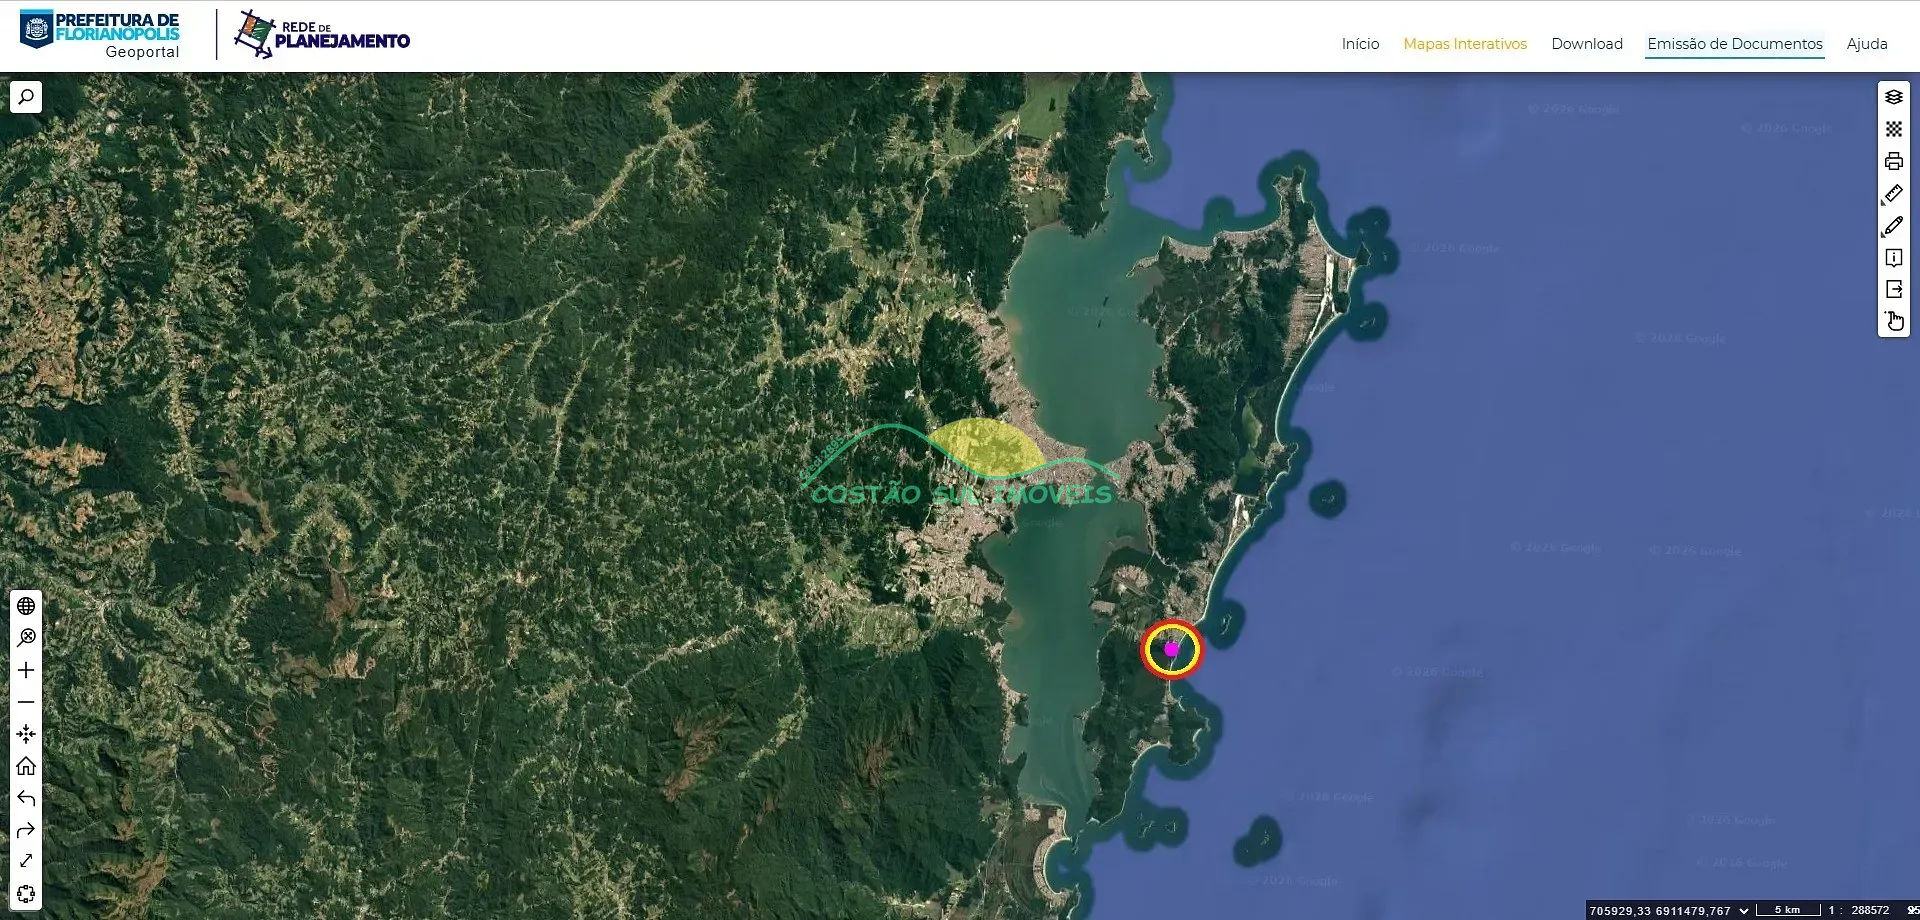Open the map search magnifier tool
The image size is (1920, 920).
[26, 97]
